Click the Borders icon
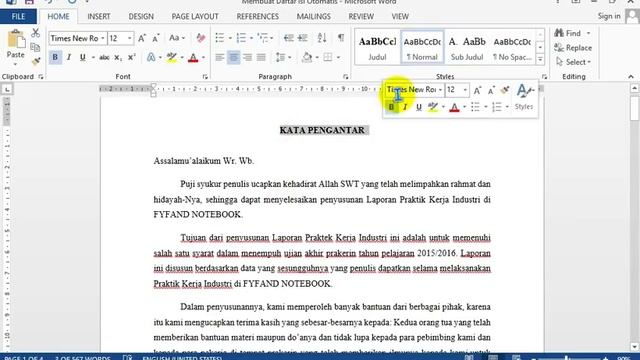The width and height of the screenshot is (640, 360). tap(328, 58)
